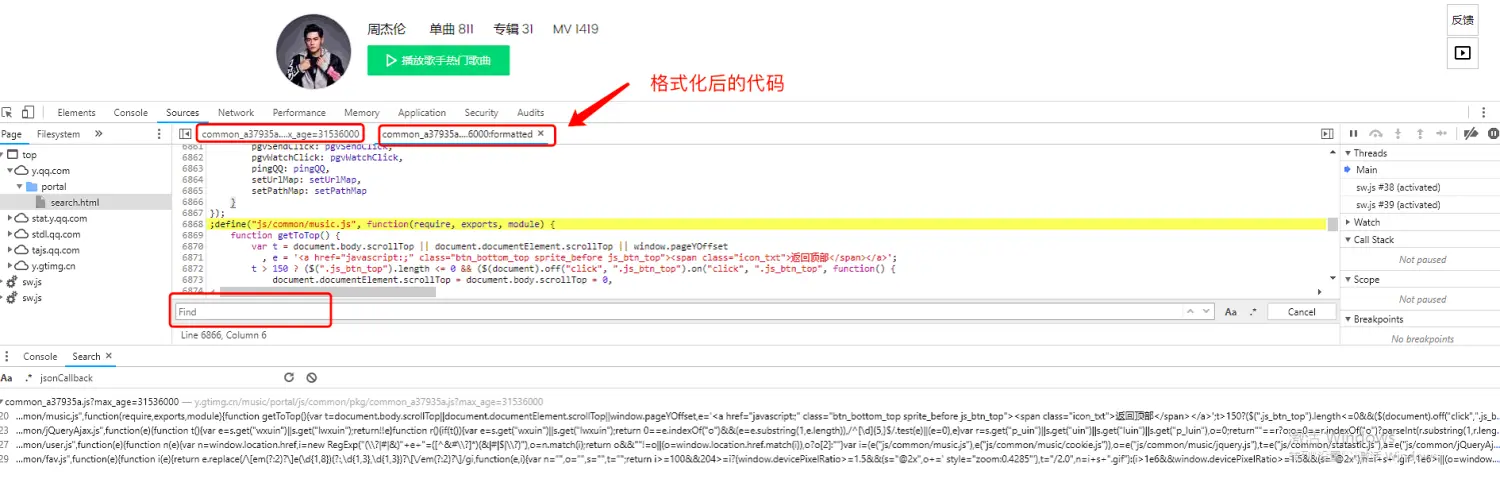Expand the stdl.qq.com node
Image resolution: width=1500 pixels, height=479 pixels.
(11, 234)
